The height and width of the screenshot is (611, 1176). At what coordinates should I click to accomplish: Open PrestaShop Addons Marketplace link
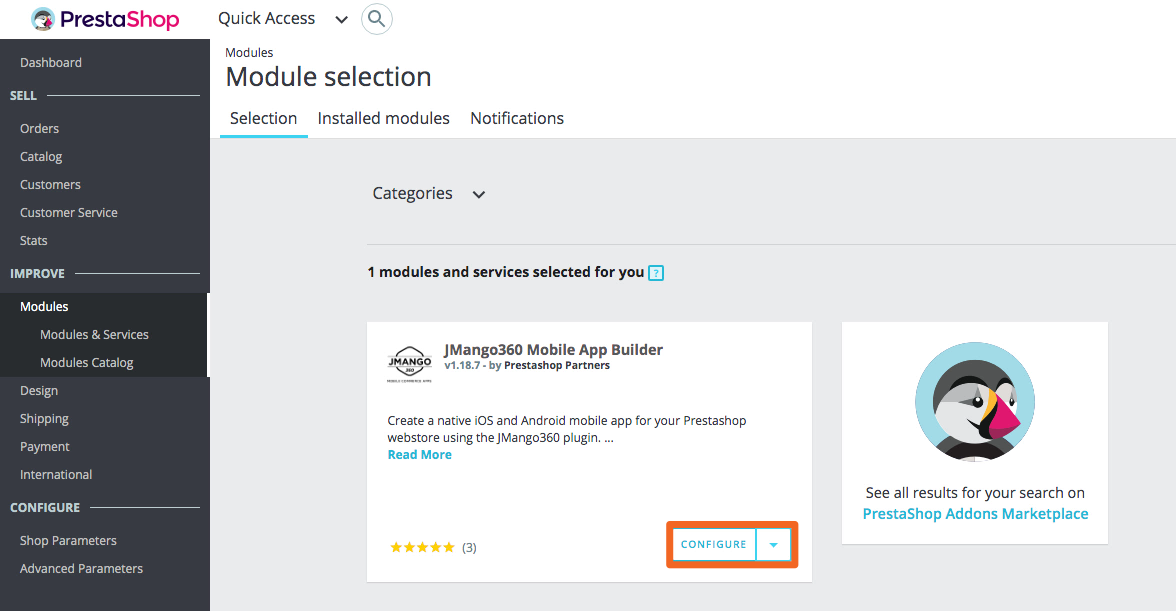pyautogui.click(x=975, y=514)
